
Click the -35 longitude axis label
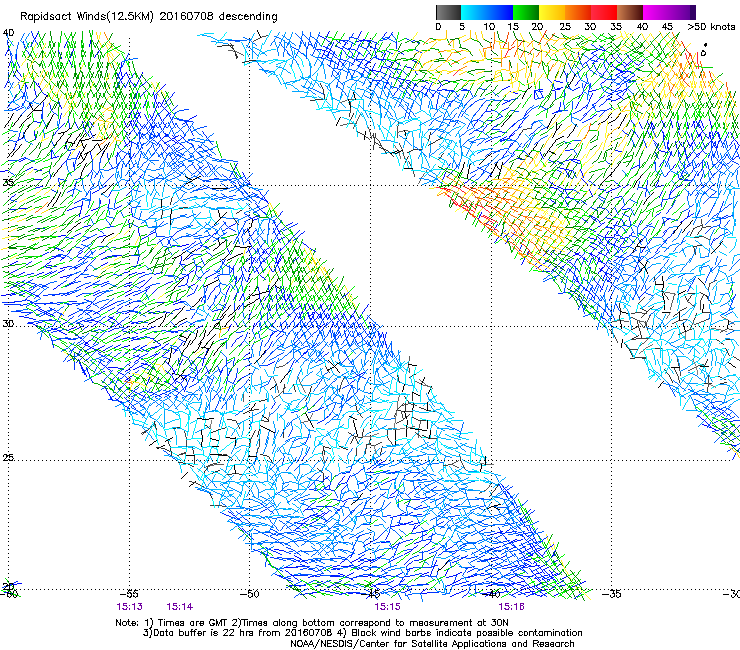pos(612,594)
